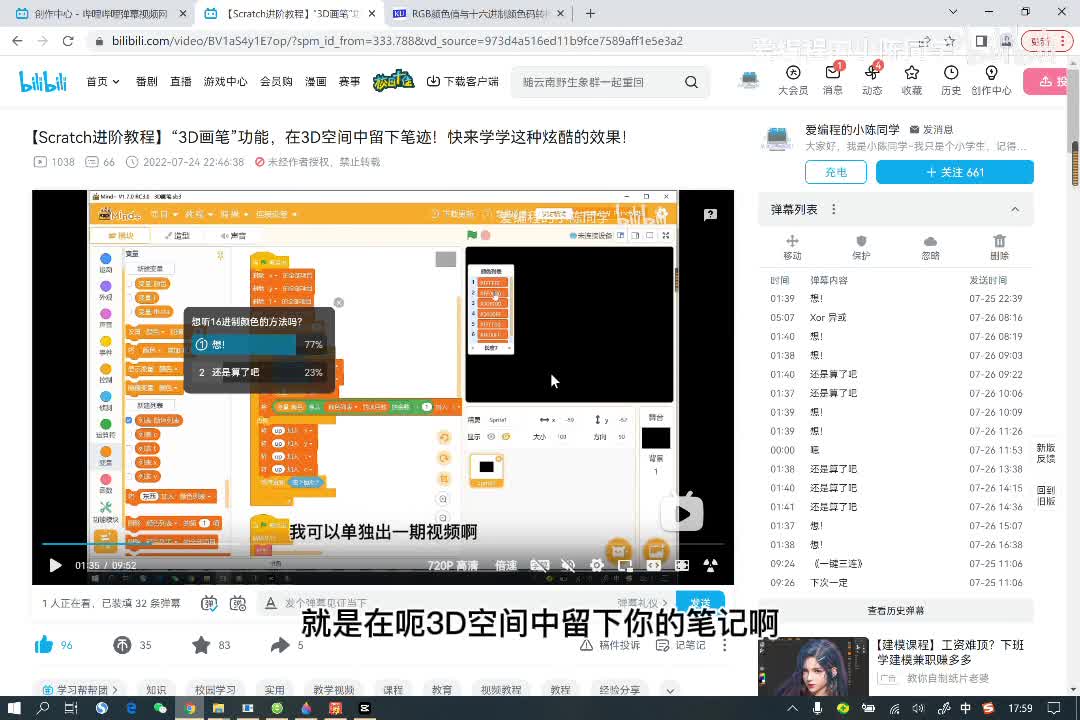Click the uploader avatar beside 爱编程的小陈同学
The width and height of the screenshot is (1080, 720).
click(x=777, y=138)
